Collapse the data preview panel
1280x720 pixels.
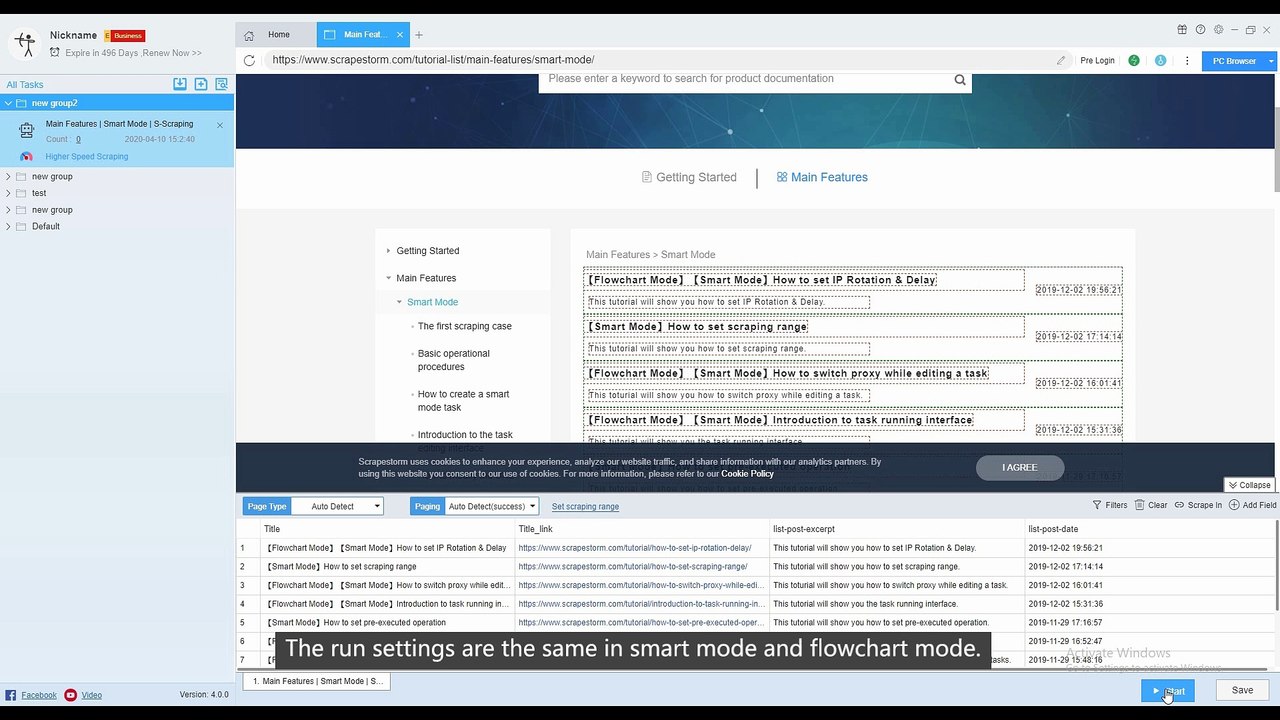[1249, 485]
